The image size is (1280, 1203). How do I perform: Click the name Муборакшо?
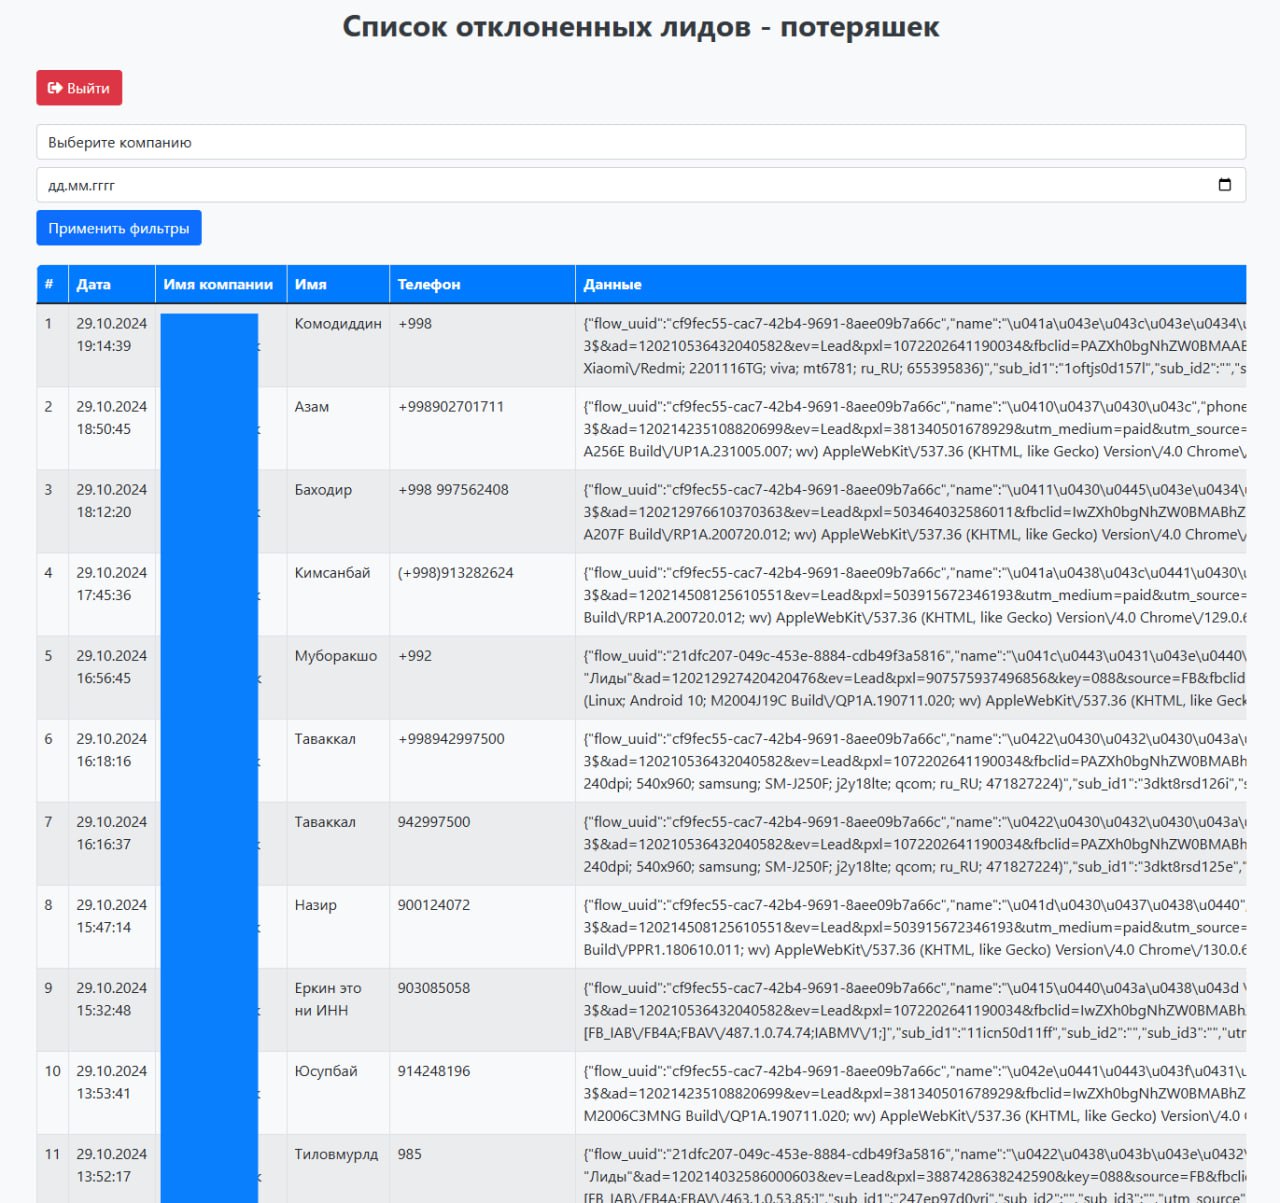click(336, 655)
